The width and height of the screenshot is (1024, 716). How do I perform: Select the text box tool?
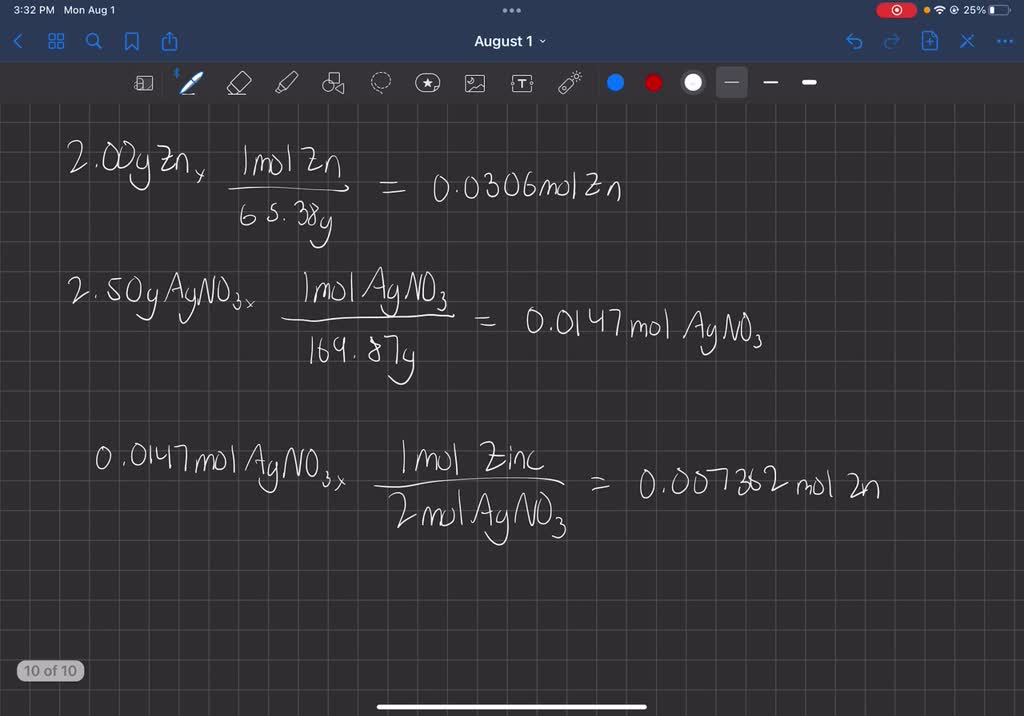521,83
